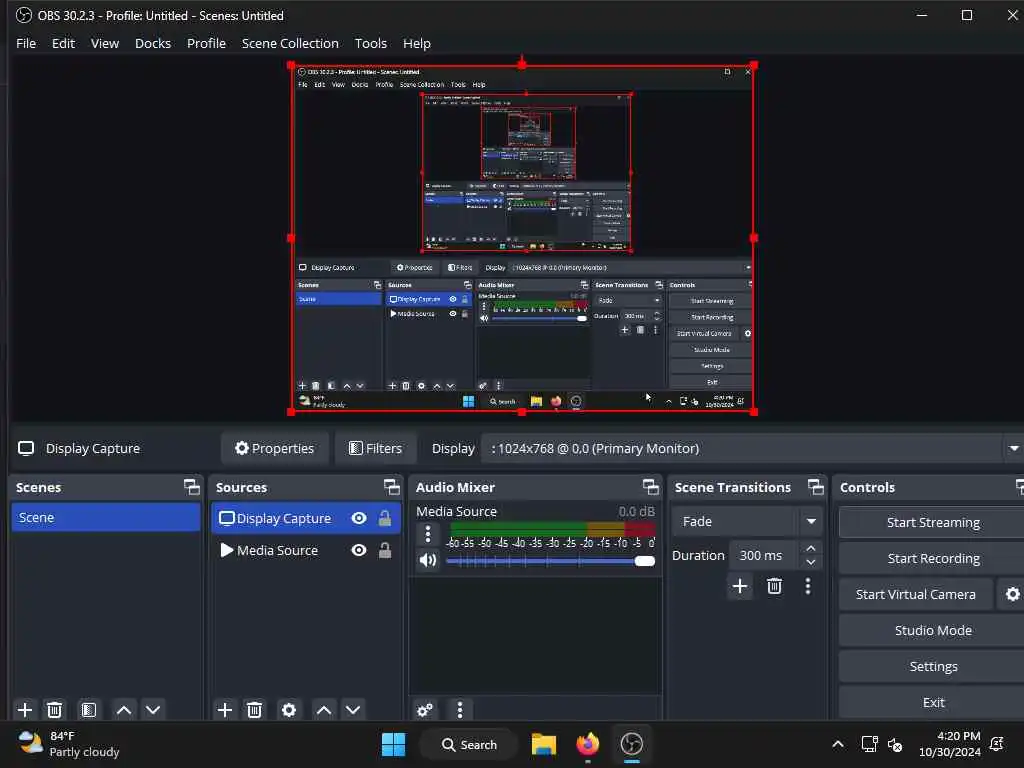Select the Scene item in Scenes list
The width and height of the screenshot is (1024, 768).
(x=106, y=517)
